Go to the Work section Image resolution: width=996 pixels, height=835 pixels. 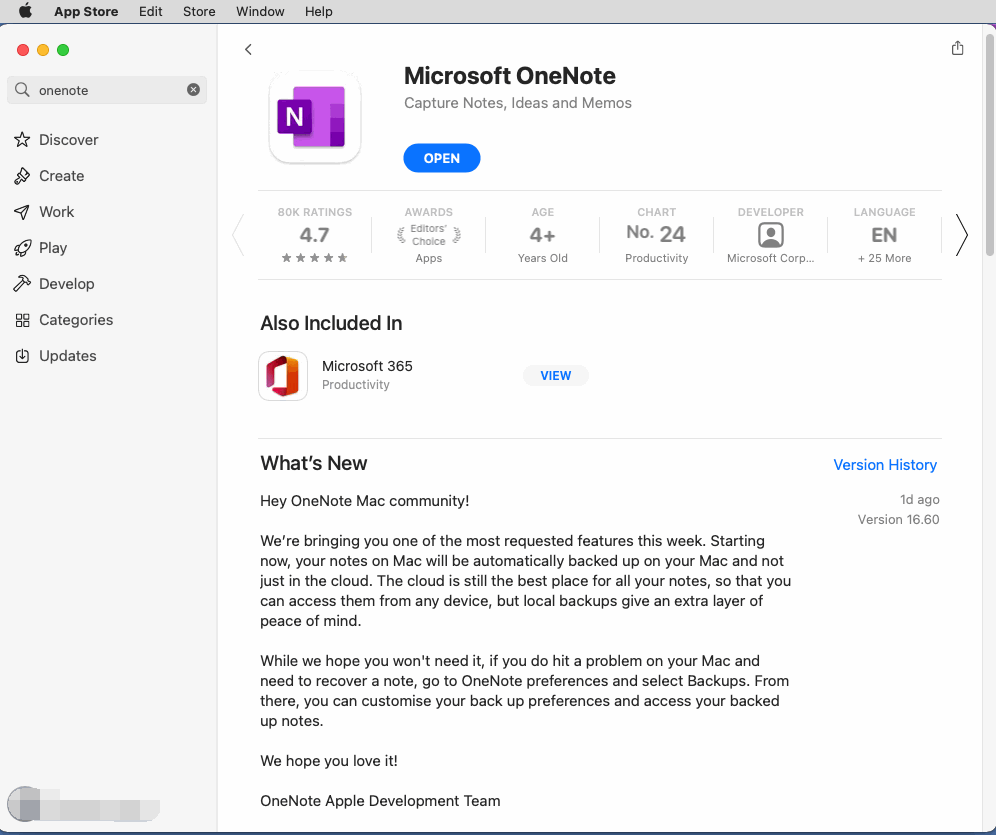(x=44, y=212)
